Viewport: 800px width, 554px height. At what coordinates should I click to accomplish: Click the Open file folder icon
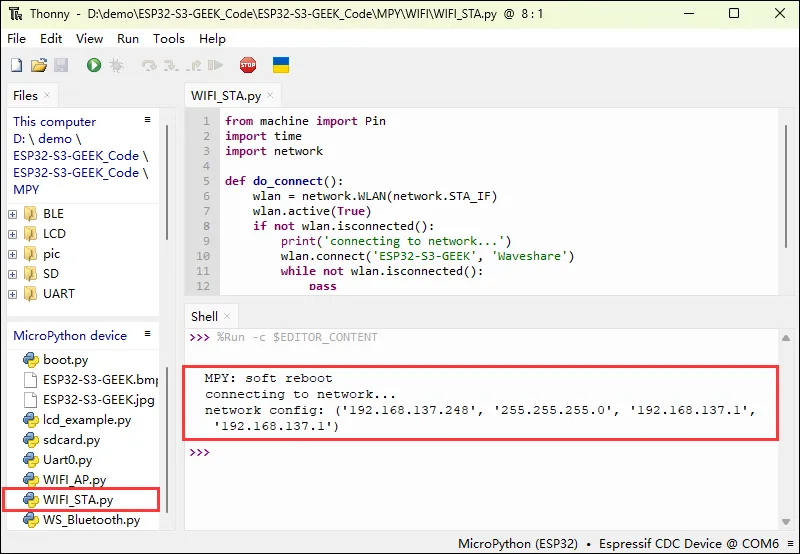(x=39, y=65)
